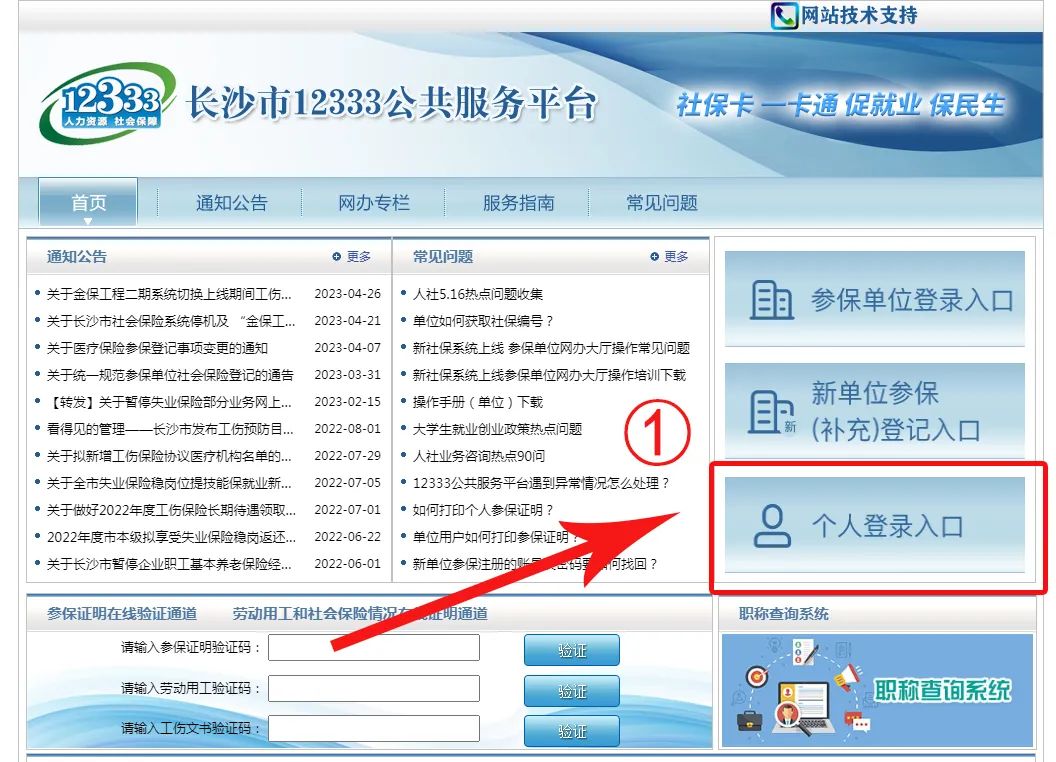
Task: Open the 服务指南 tab
Action: pos(516,202)
